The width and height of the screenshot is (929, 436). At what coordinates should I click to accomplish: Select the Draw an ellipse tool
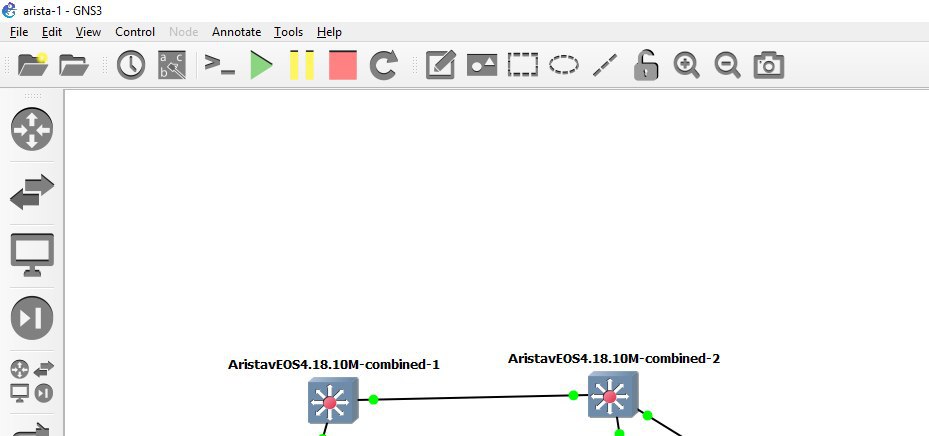tap(564, 65)
